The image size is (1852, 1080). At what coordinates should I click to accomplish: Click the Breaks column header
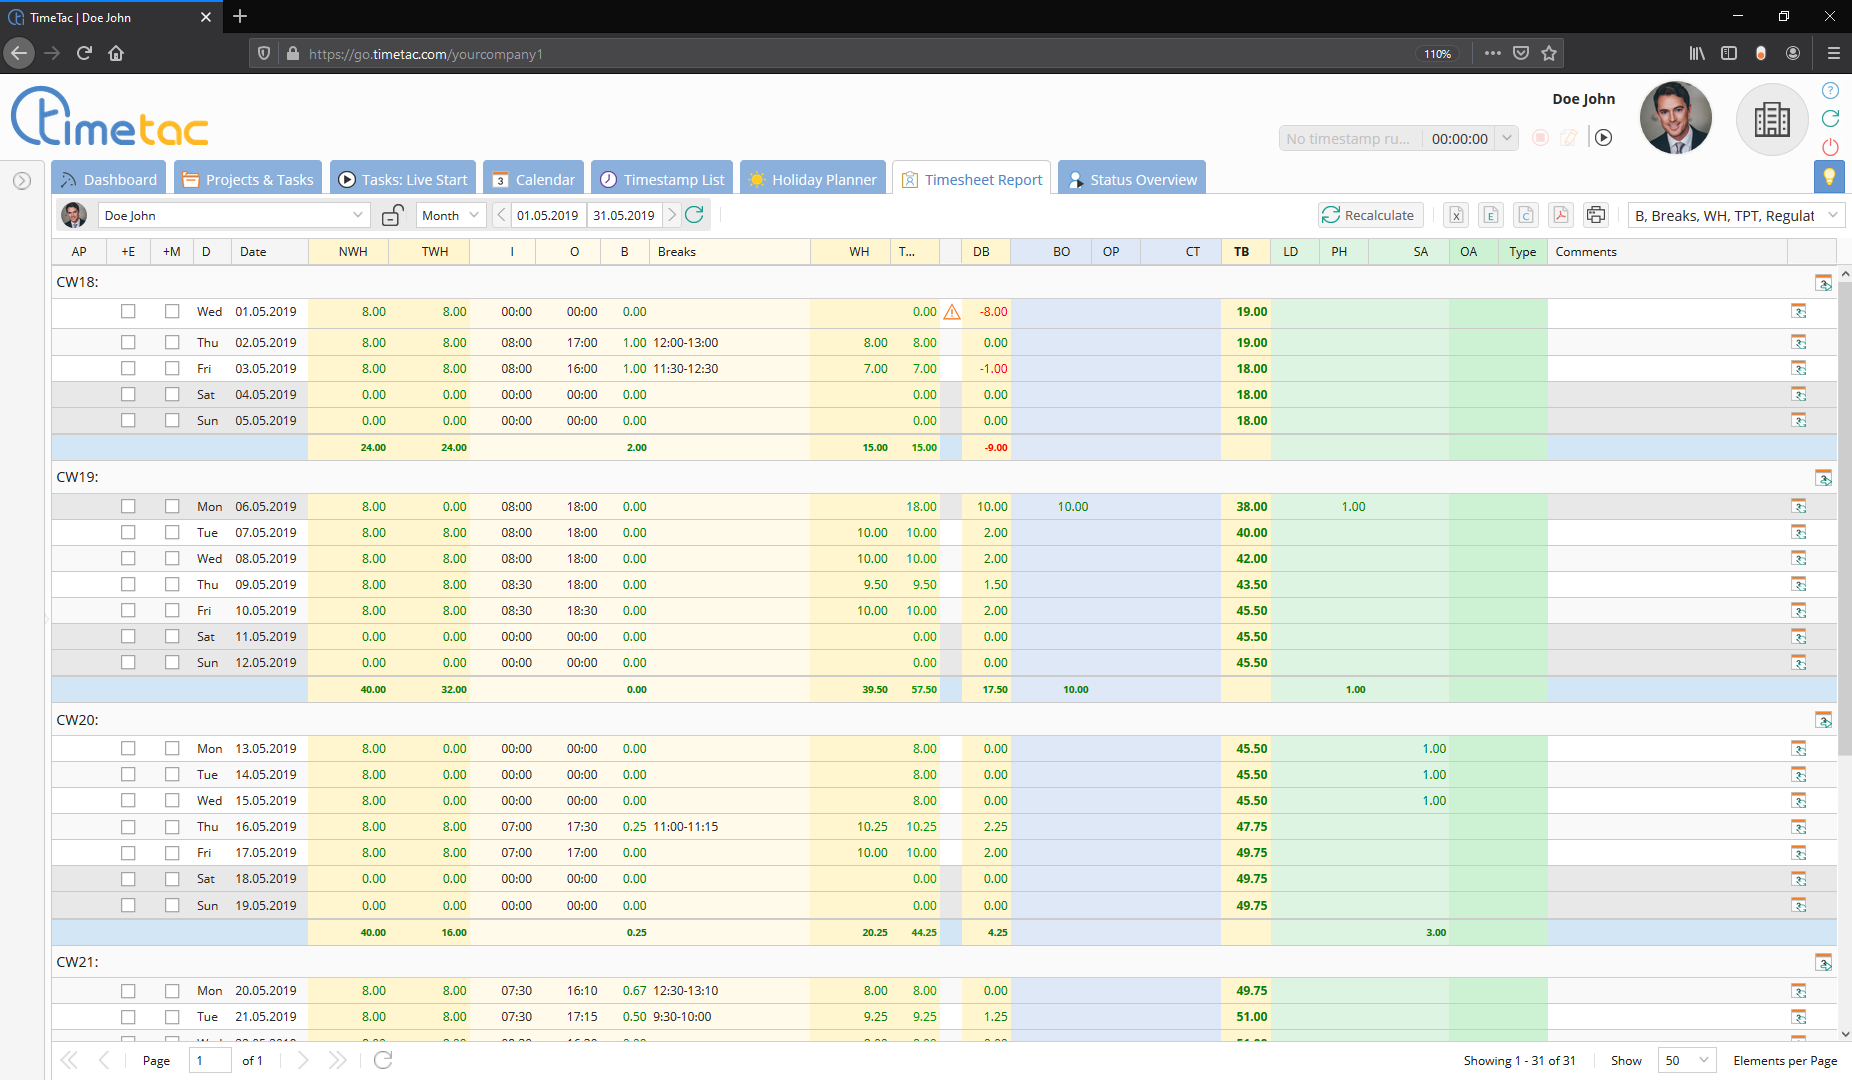[x=730, y=252]
